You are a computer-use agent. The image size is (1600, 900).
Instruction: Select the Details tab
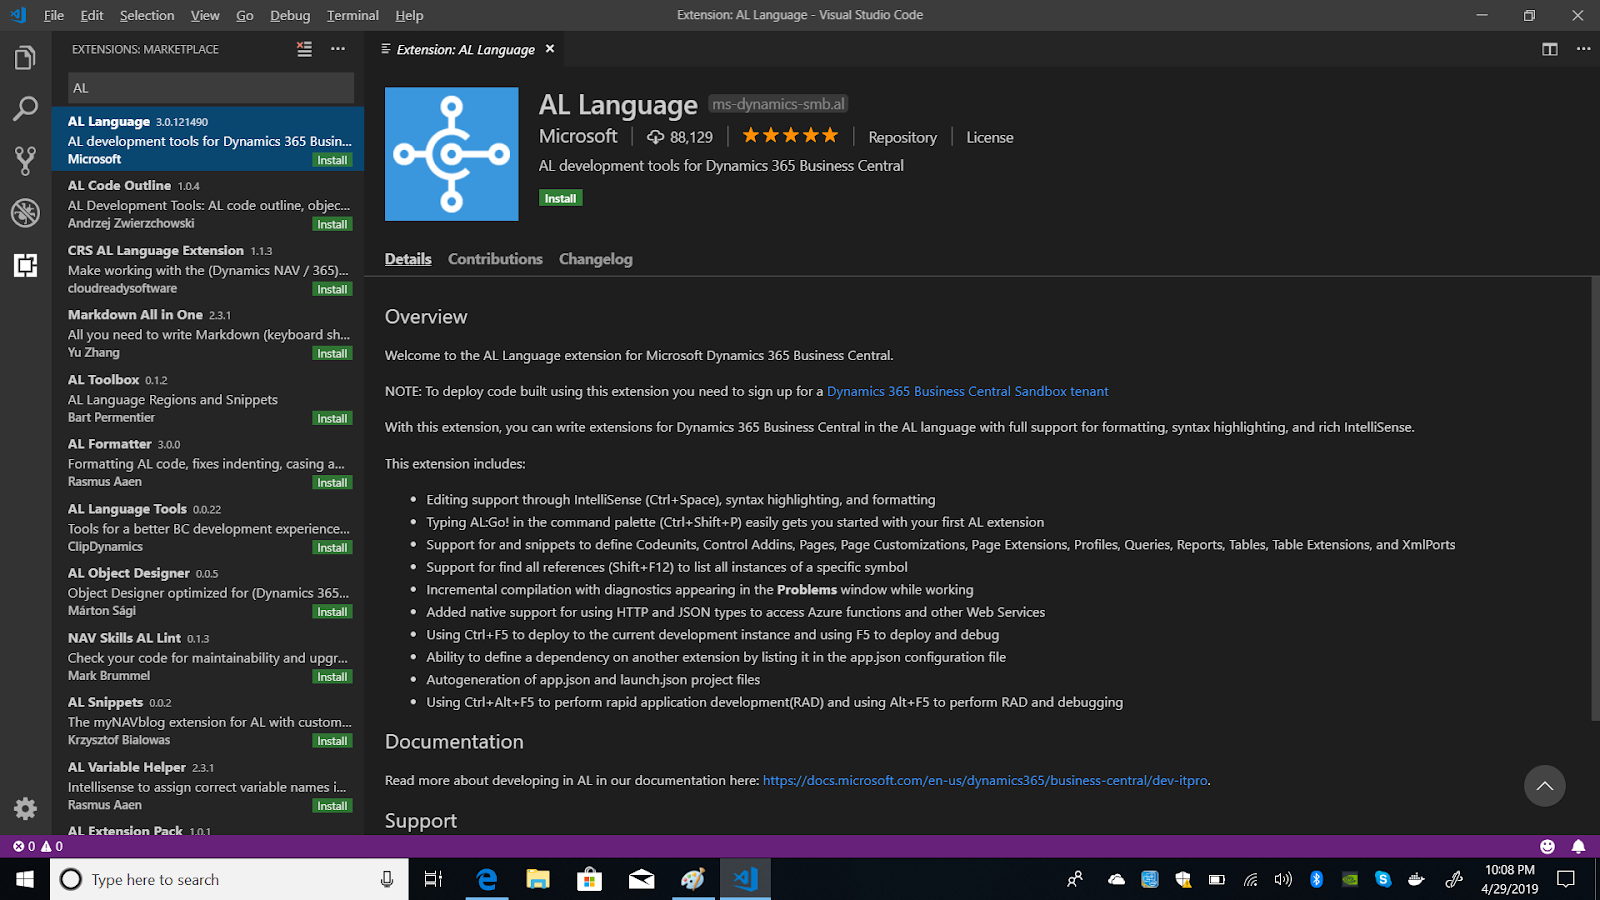click(x=408, y=259)
